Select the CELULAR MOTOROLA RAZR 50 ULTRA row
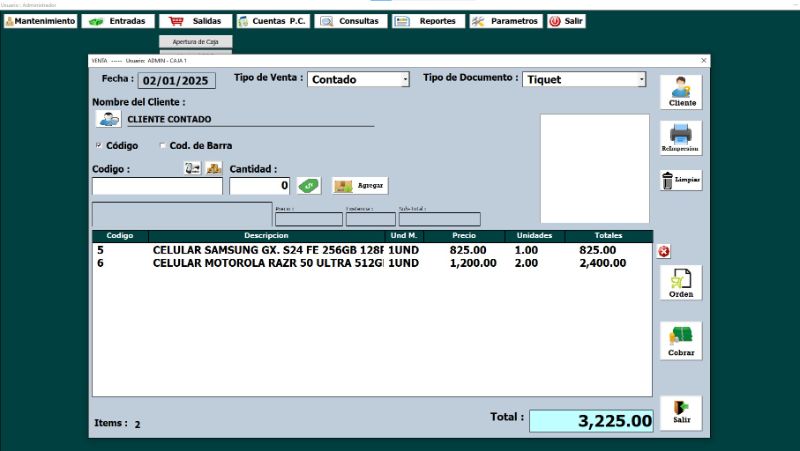 coord(372,263)
